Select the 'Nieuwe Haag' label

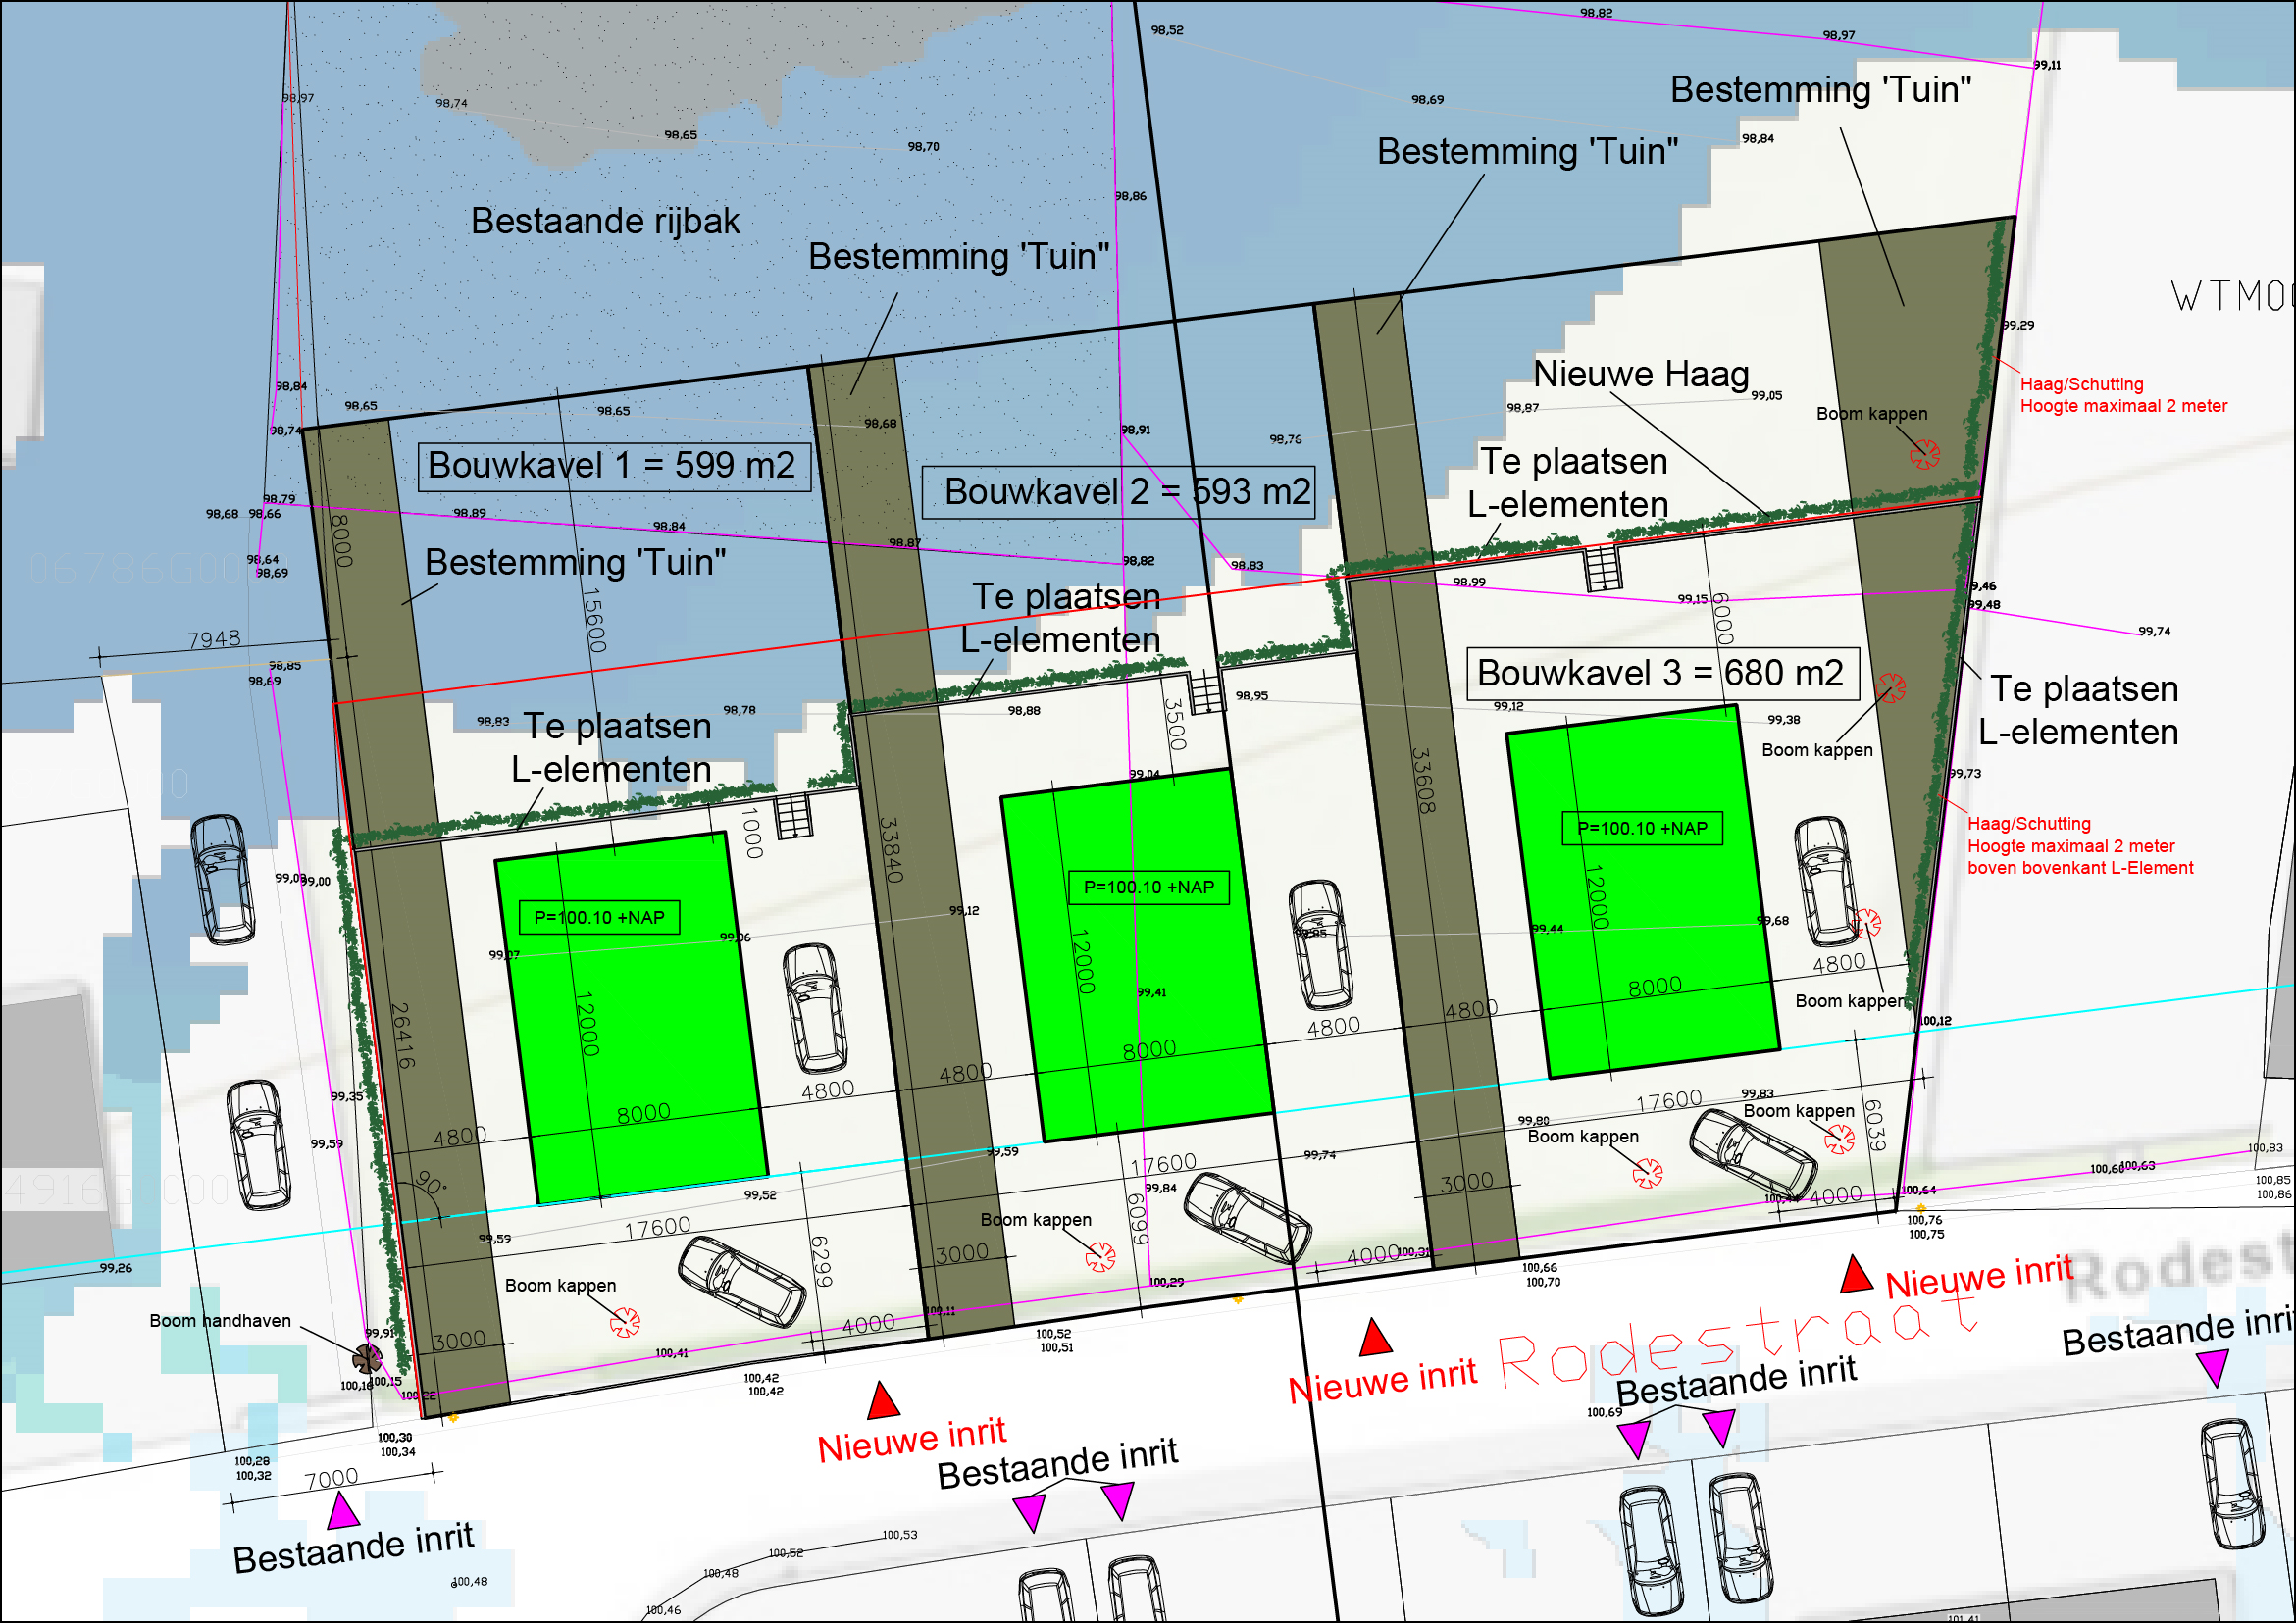pos(1641,374)
